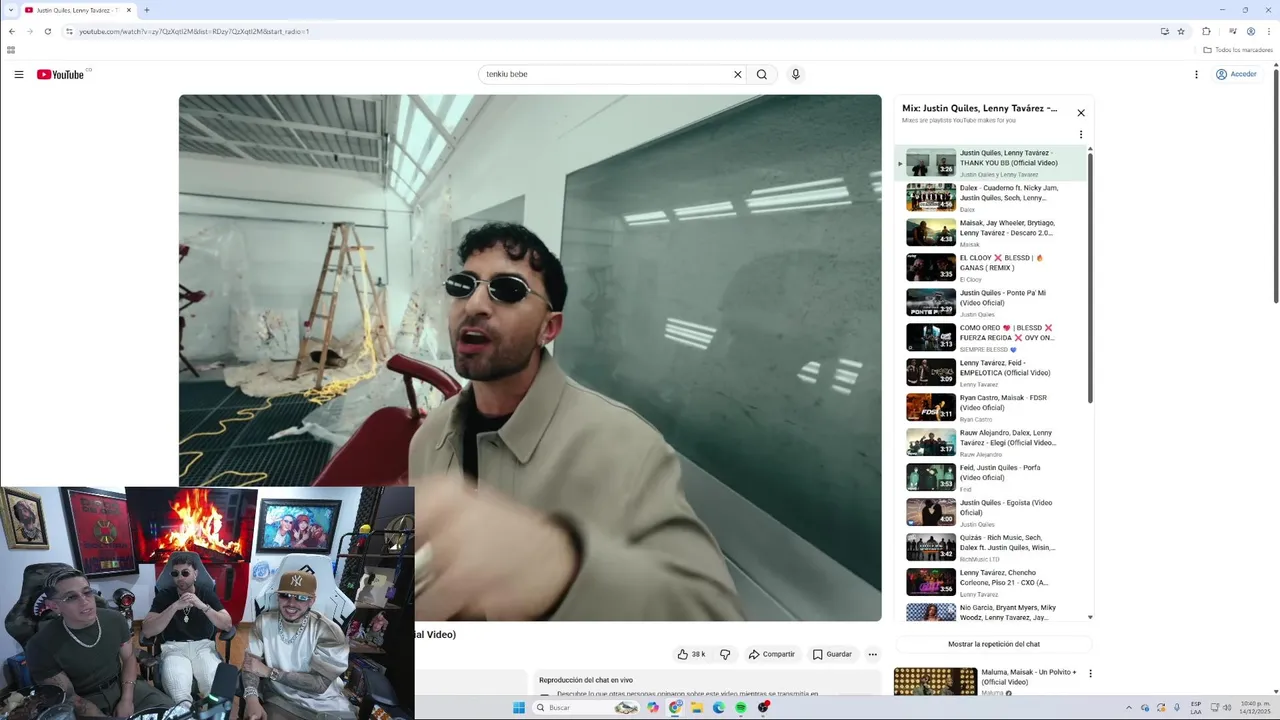The height and width of the screenshot is (720, 1280).
Task: Click the playlist panel scrollbar
Action: coord(1090,276)
